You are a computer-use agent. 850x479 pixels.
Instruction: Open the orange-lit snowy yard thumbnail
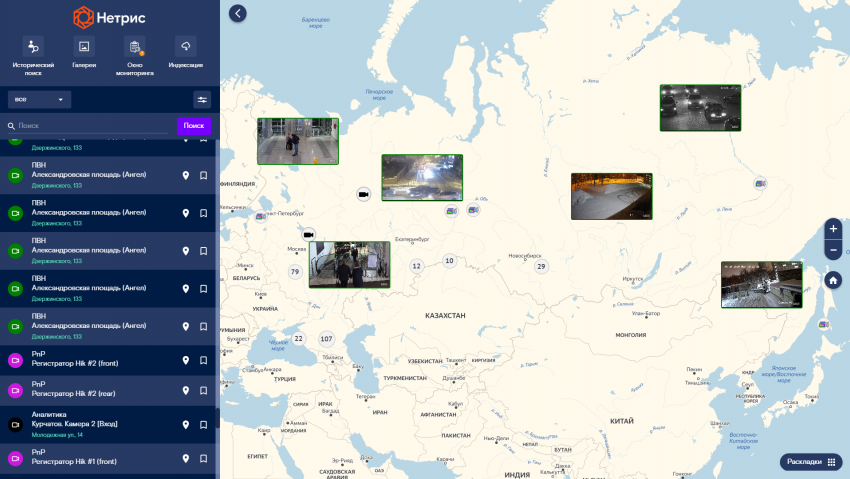(611, 196)
